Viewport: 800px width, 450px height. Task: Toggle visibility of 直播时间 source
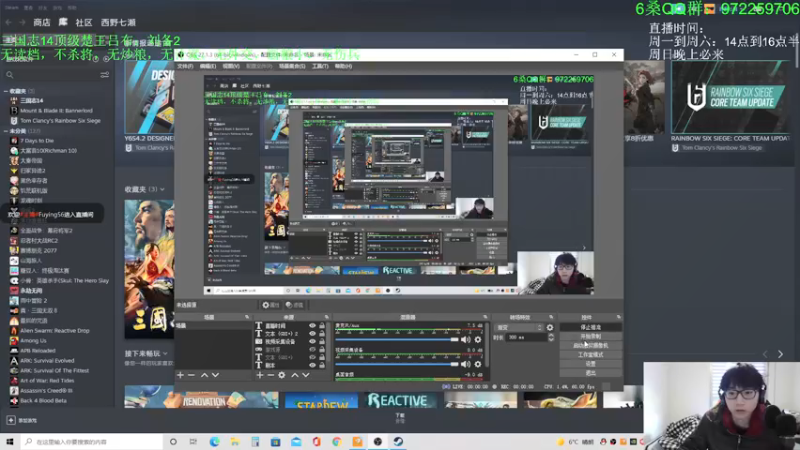tap(312, 326)
